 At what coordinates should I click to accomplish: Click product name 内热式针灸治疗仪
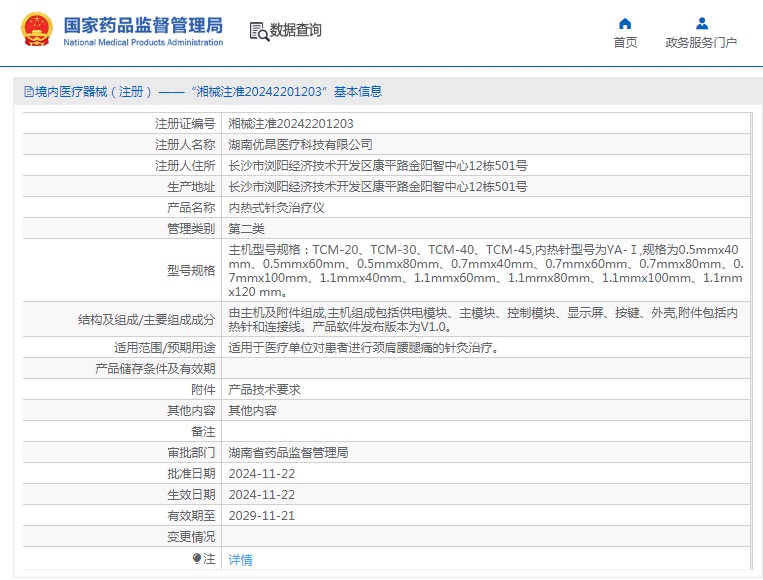(276, 208)
